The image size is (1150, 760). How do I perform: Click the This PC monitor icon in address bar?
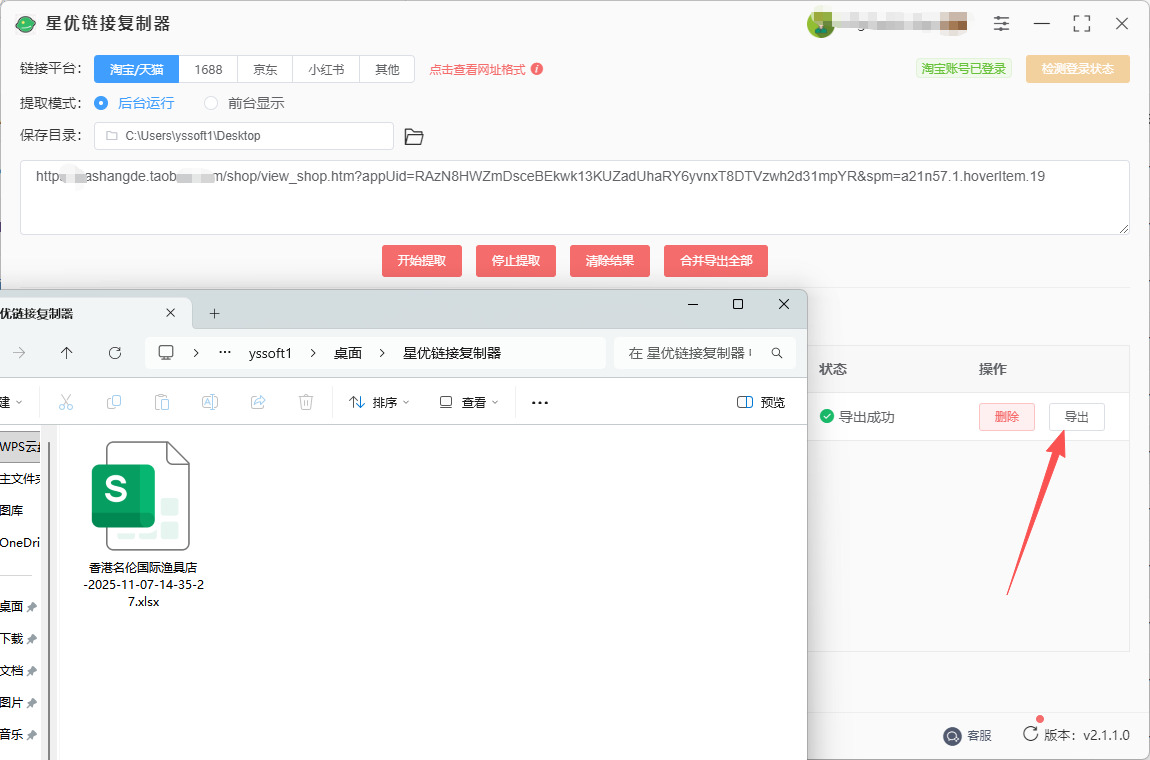[166, 353]
